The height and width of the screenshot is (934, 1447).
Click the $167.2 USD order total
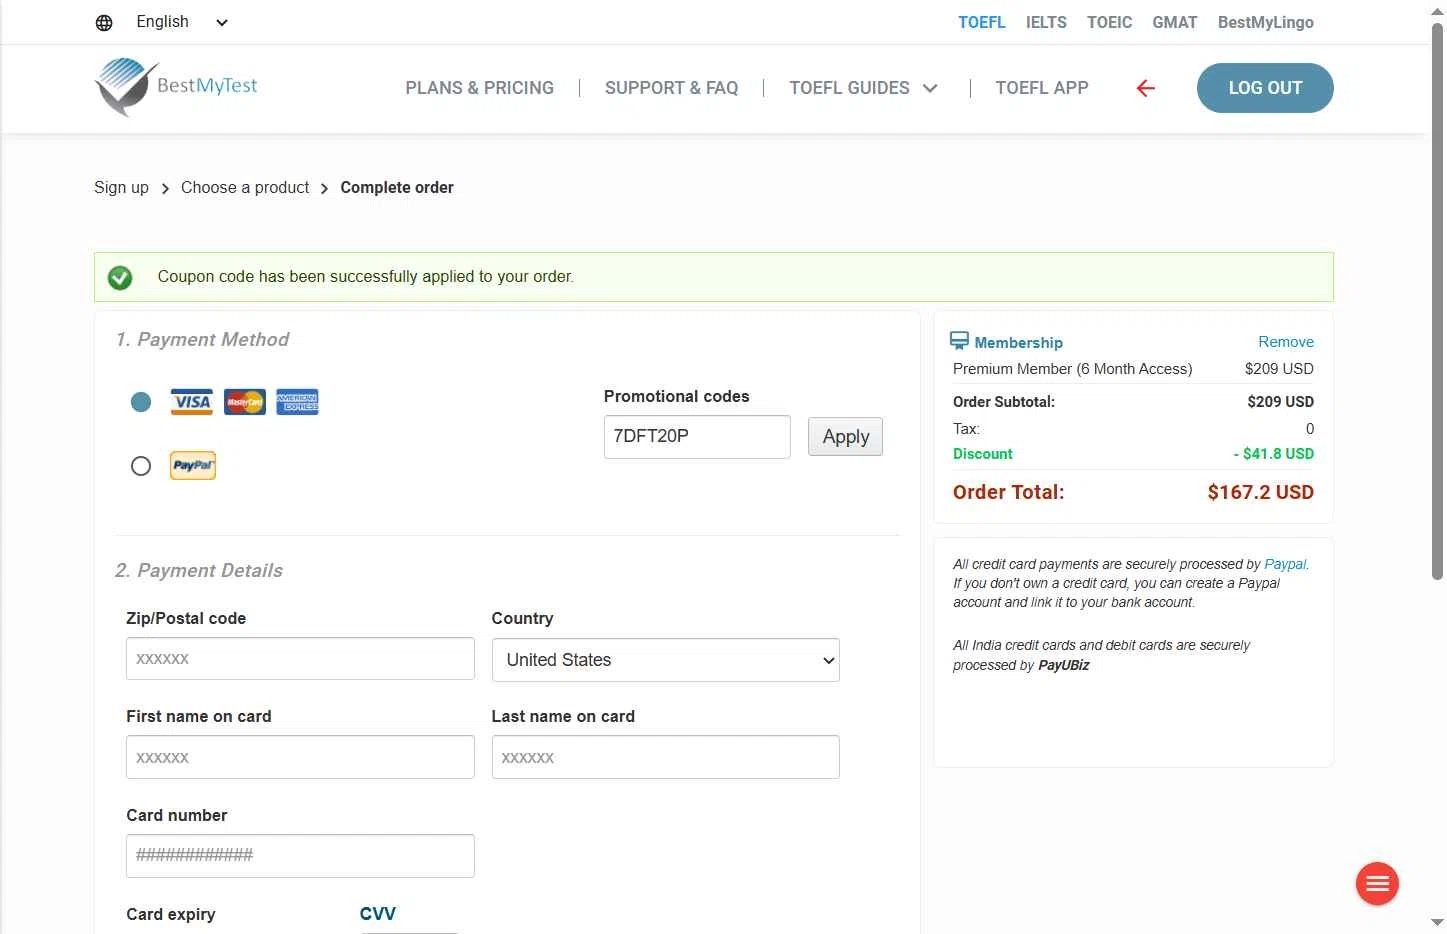1260,492
